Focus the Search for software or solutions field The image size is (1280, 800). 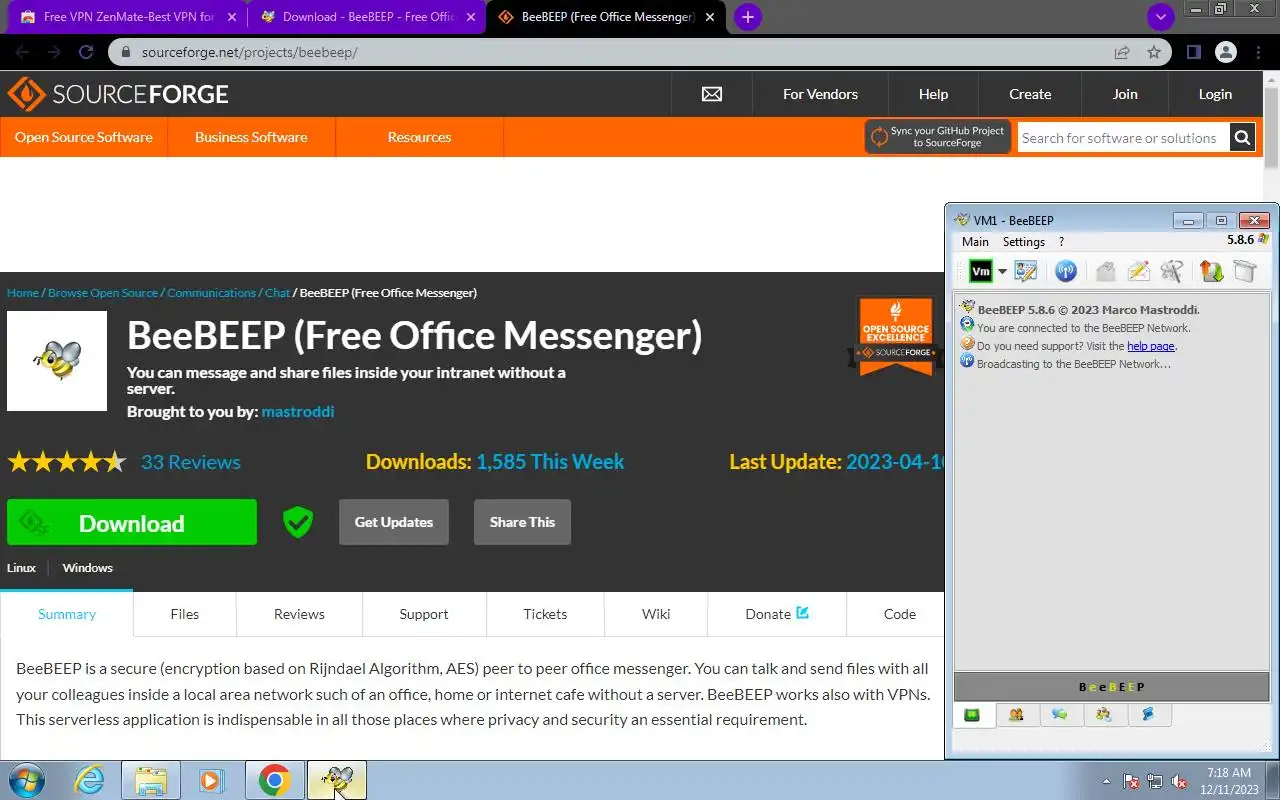(x=1124, y=138)
